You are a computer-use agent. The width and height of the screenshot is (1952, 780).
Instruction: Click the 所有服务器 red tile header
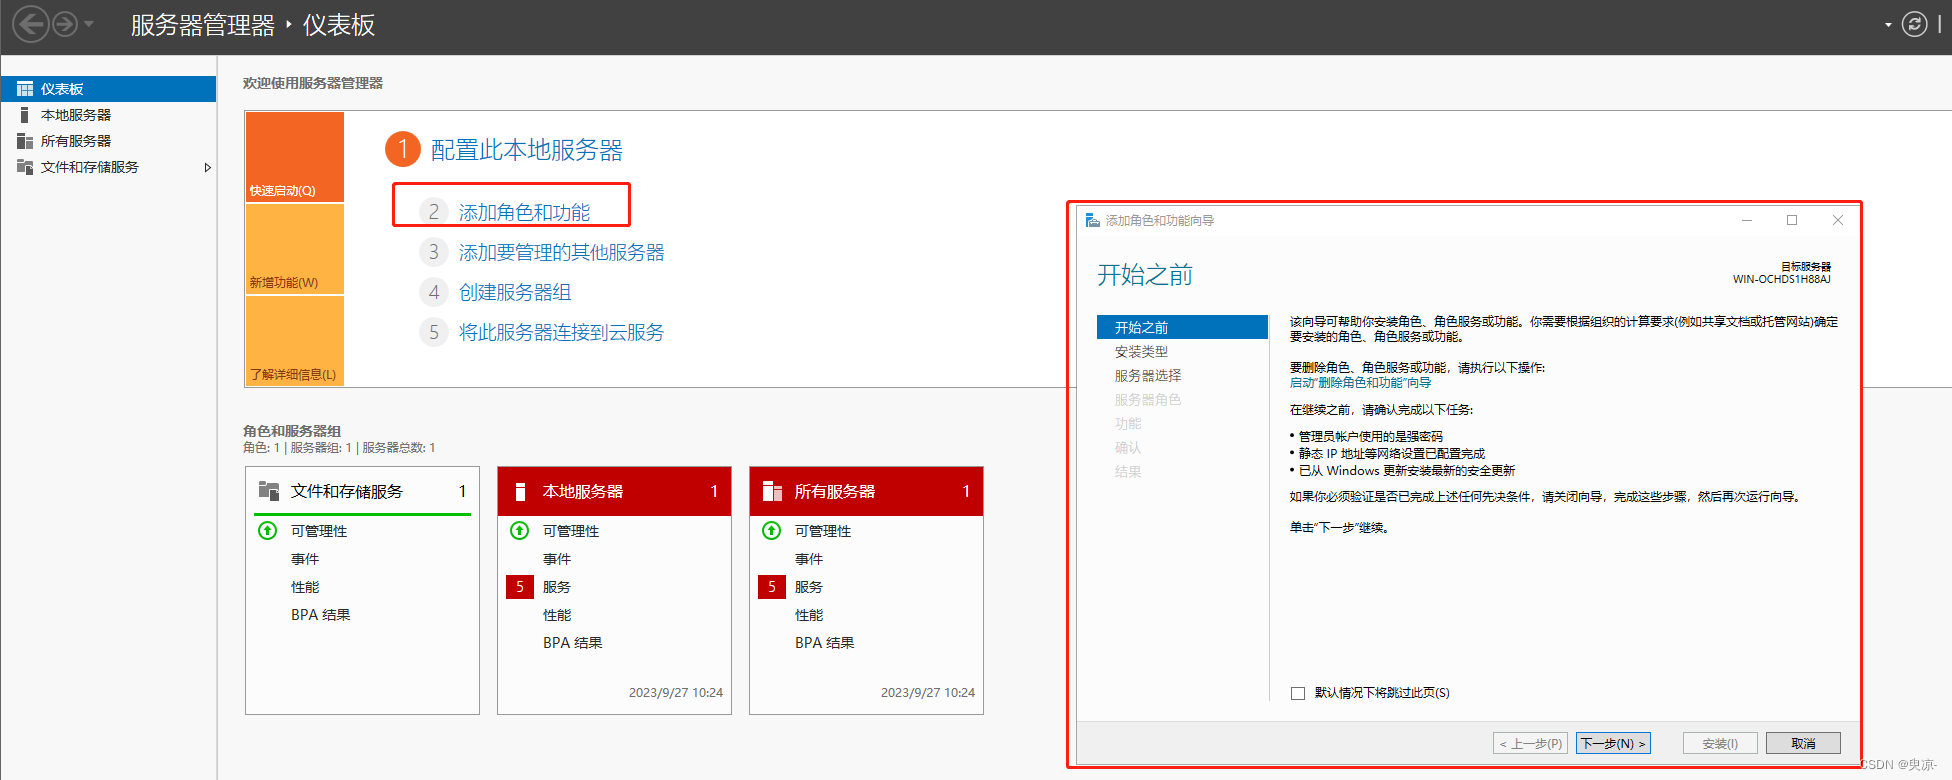(866, 491)
